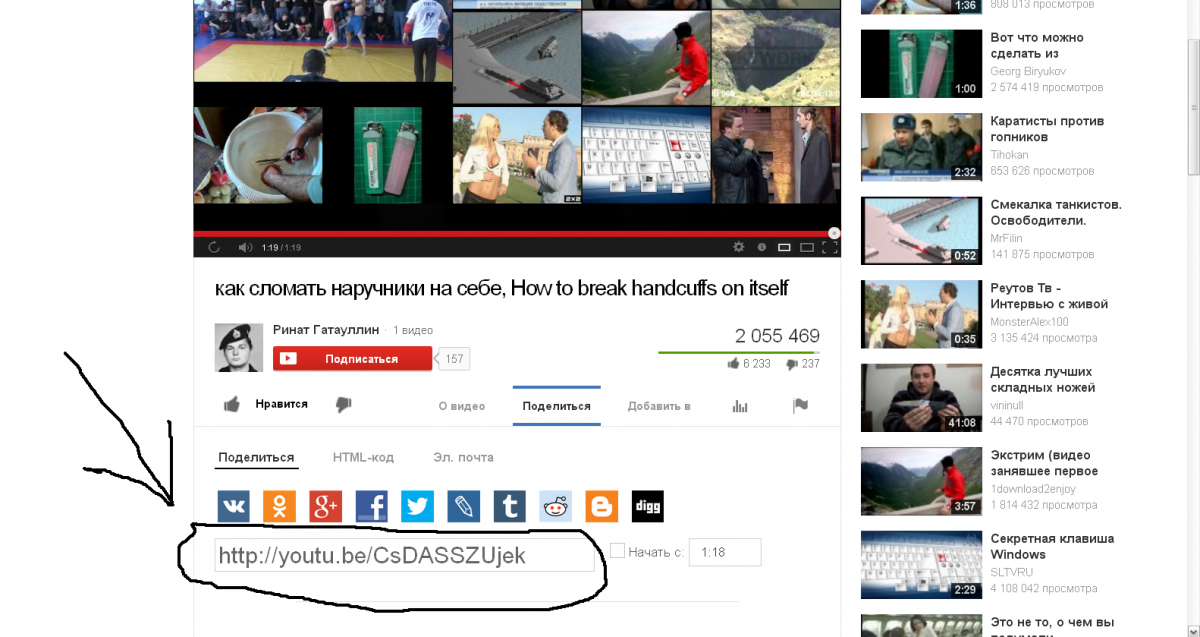Click the start time field showing 1:18
The width and height of the screenshot is (1200, 637).
point(725,552)
